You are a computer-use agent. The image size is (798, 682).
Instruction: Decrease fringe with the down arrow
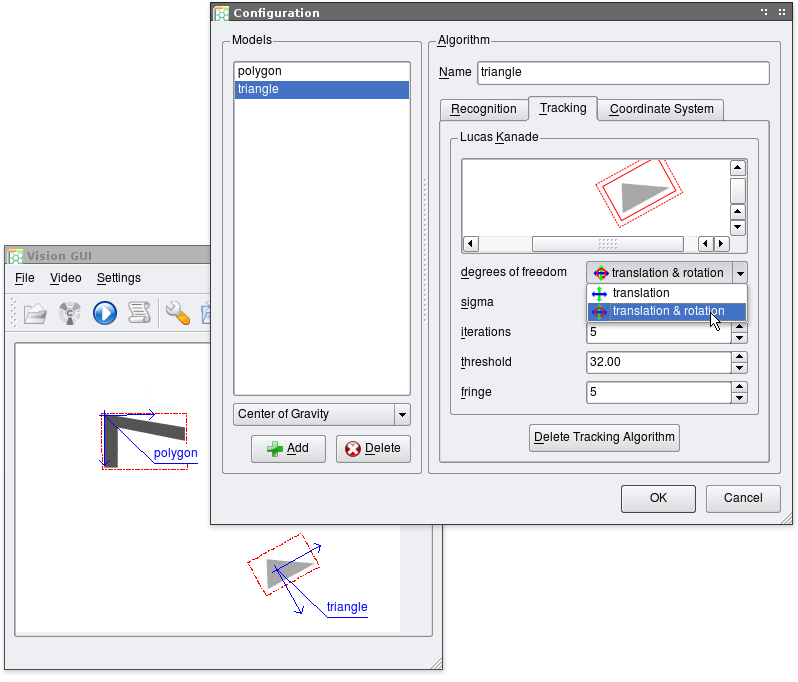739,398
